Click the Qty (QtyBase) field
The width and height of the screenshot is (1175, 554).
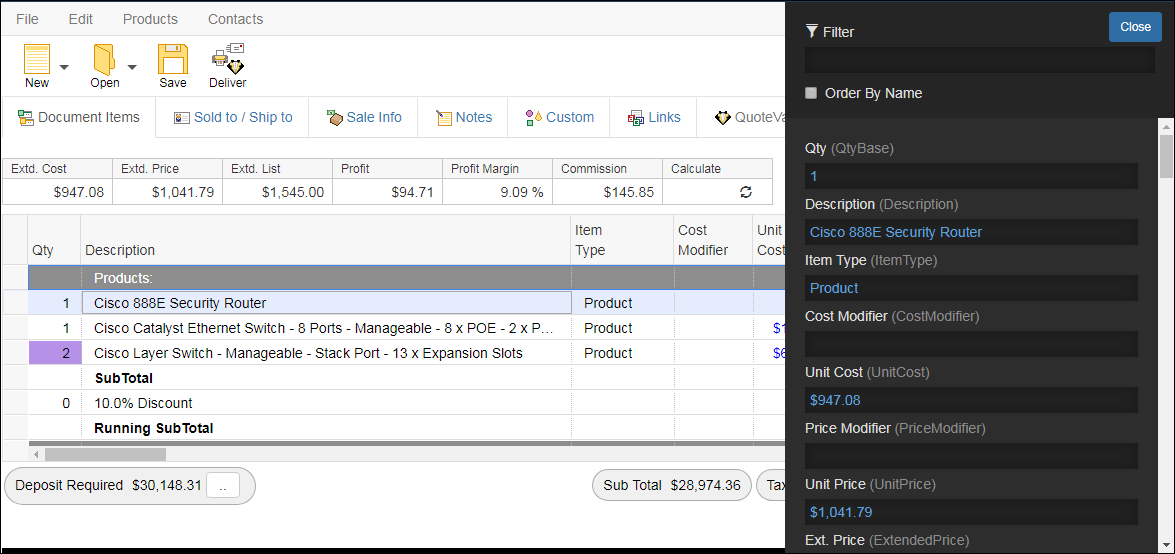(971, 176)
